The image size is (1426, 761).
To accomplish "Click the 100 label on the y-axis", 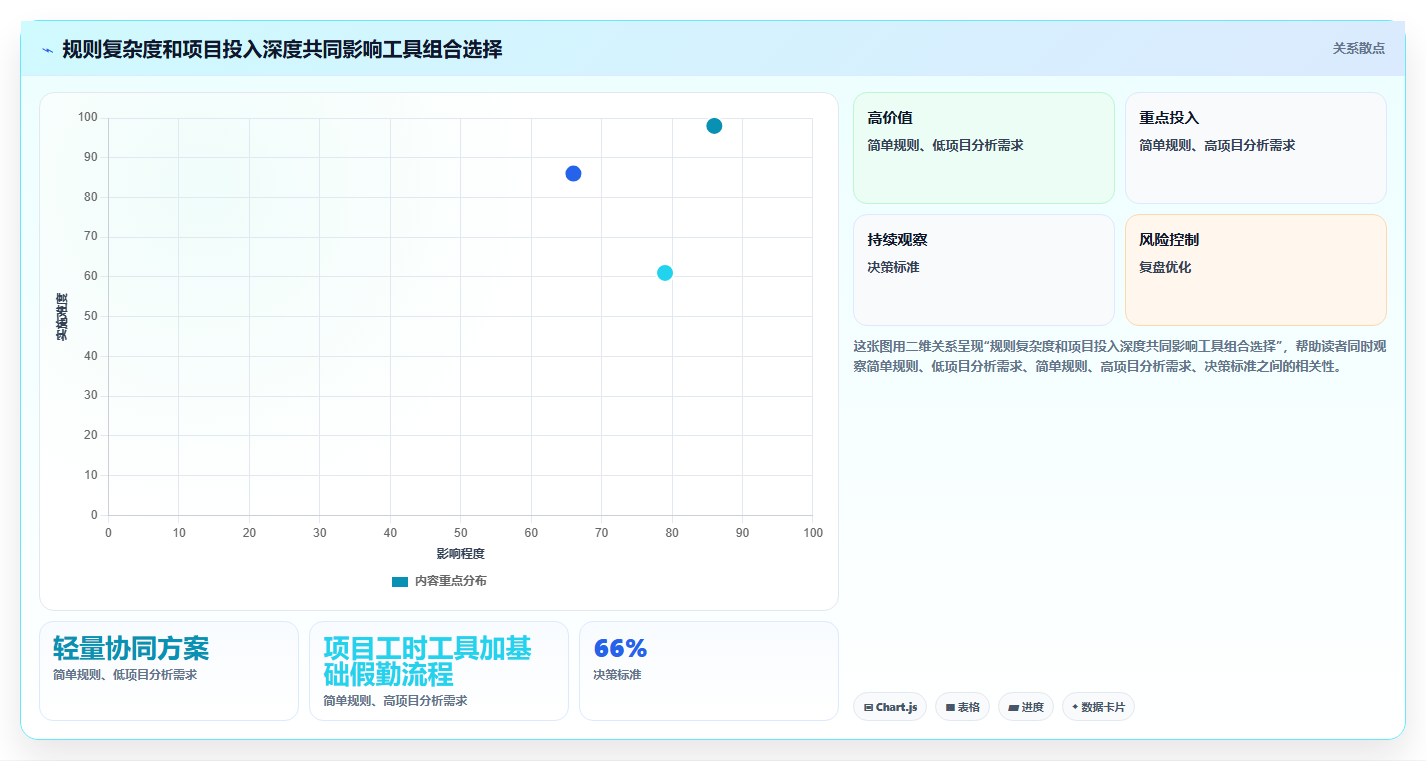I will [x=87, y=118].
